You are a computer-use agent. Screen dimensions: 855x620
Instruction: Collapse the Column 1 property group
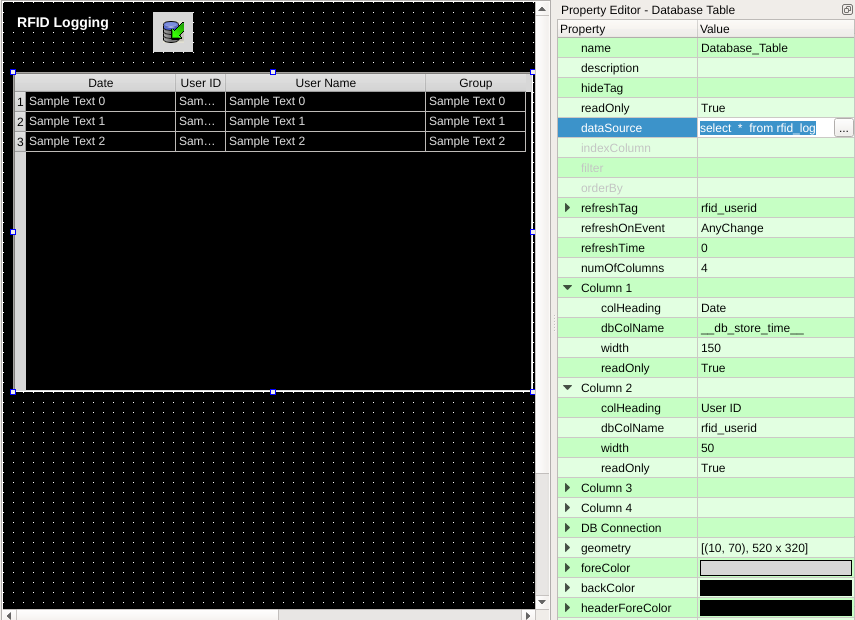(x=568, y=288)
